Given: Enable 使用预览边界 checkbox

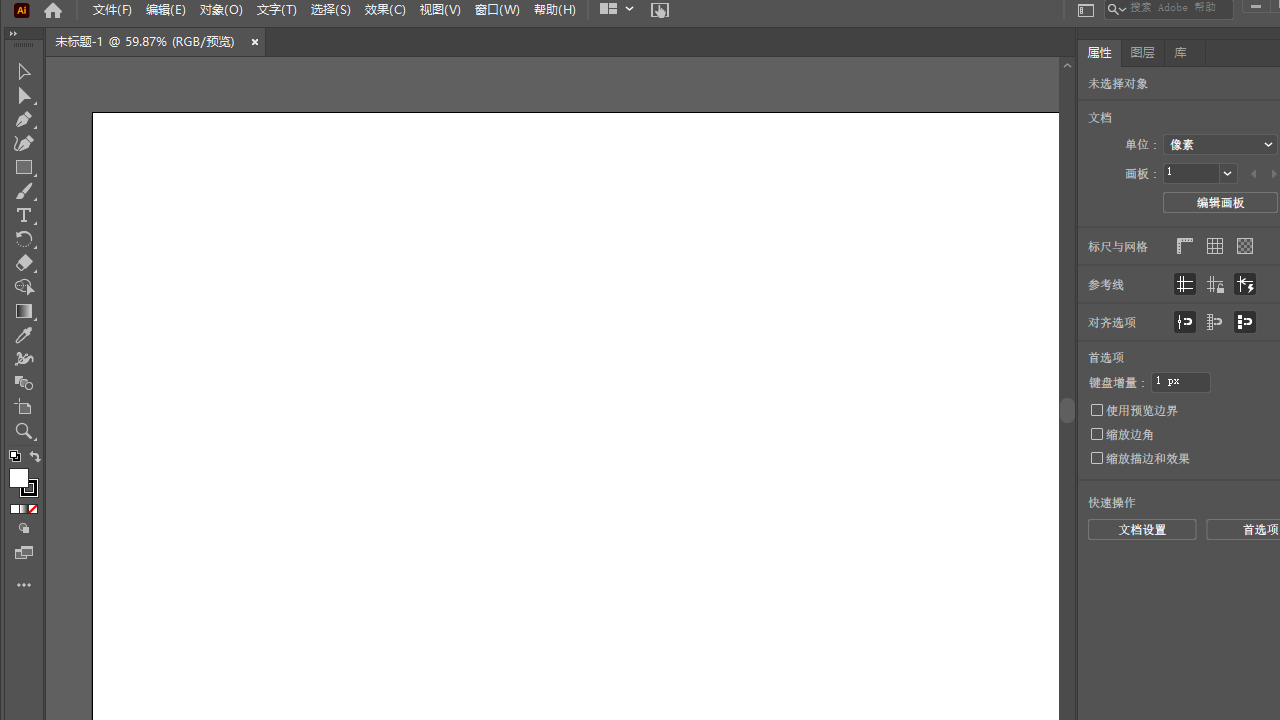Looking at the screenshot, I should tap(1097, 410).
